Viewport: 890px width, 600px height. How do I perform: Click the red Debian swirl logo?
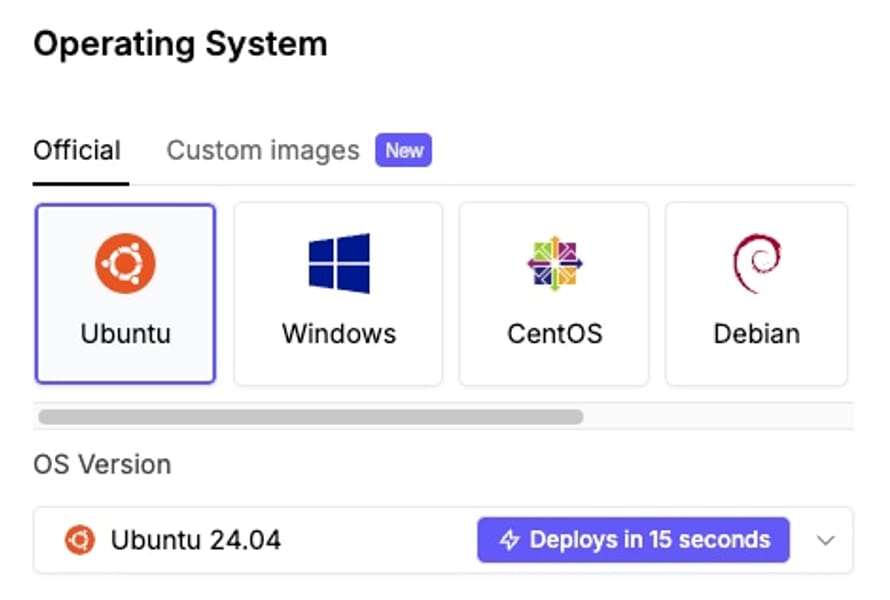click(757, 263)
